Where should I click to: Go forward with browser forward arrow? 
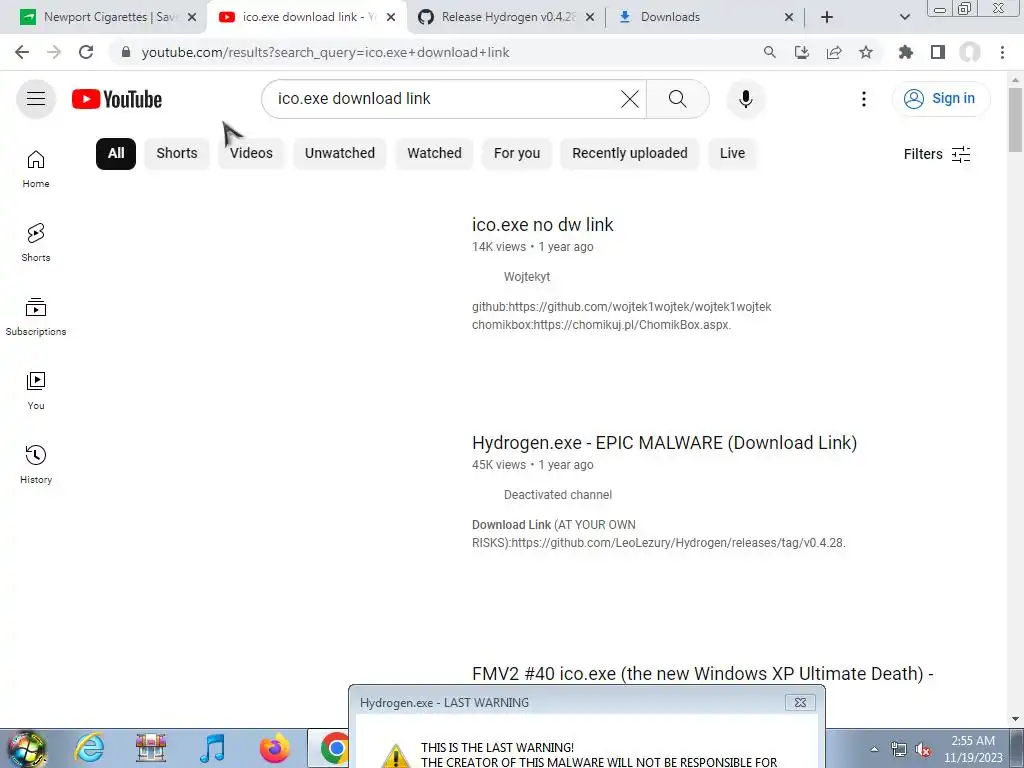pyautogui.click(x=54, y=52)
